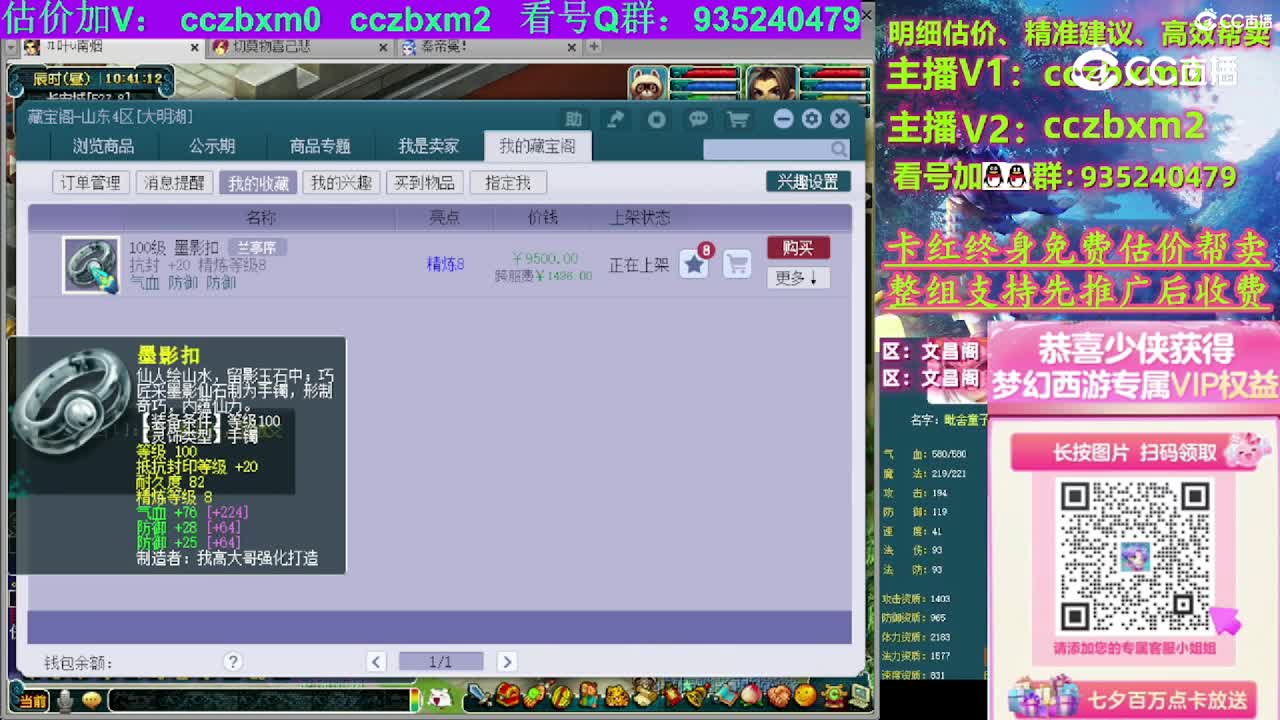This screenshot has height=720, width=1280.
Task: Click the wallet balance question mark icon
Action: pos(232,661)
